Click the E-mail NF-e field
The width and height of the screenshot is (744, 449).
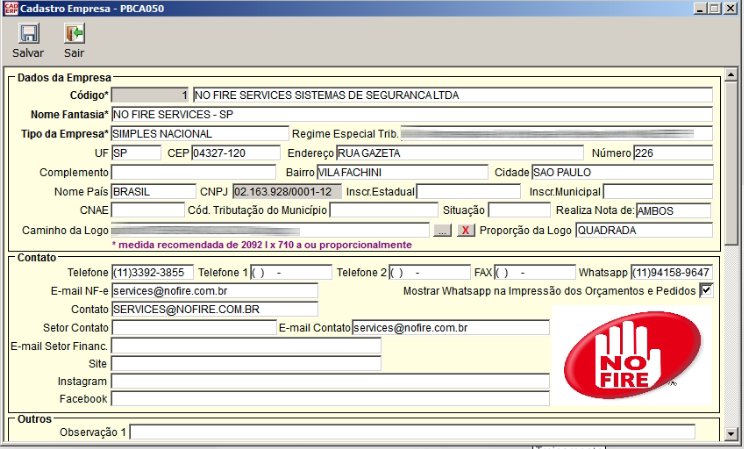pos(214,291)
